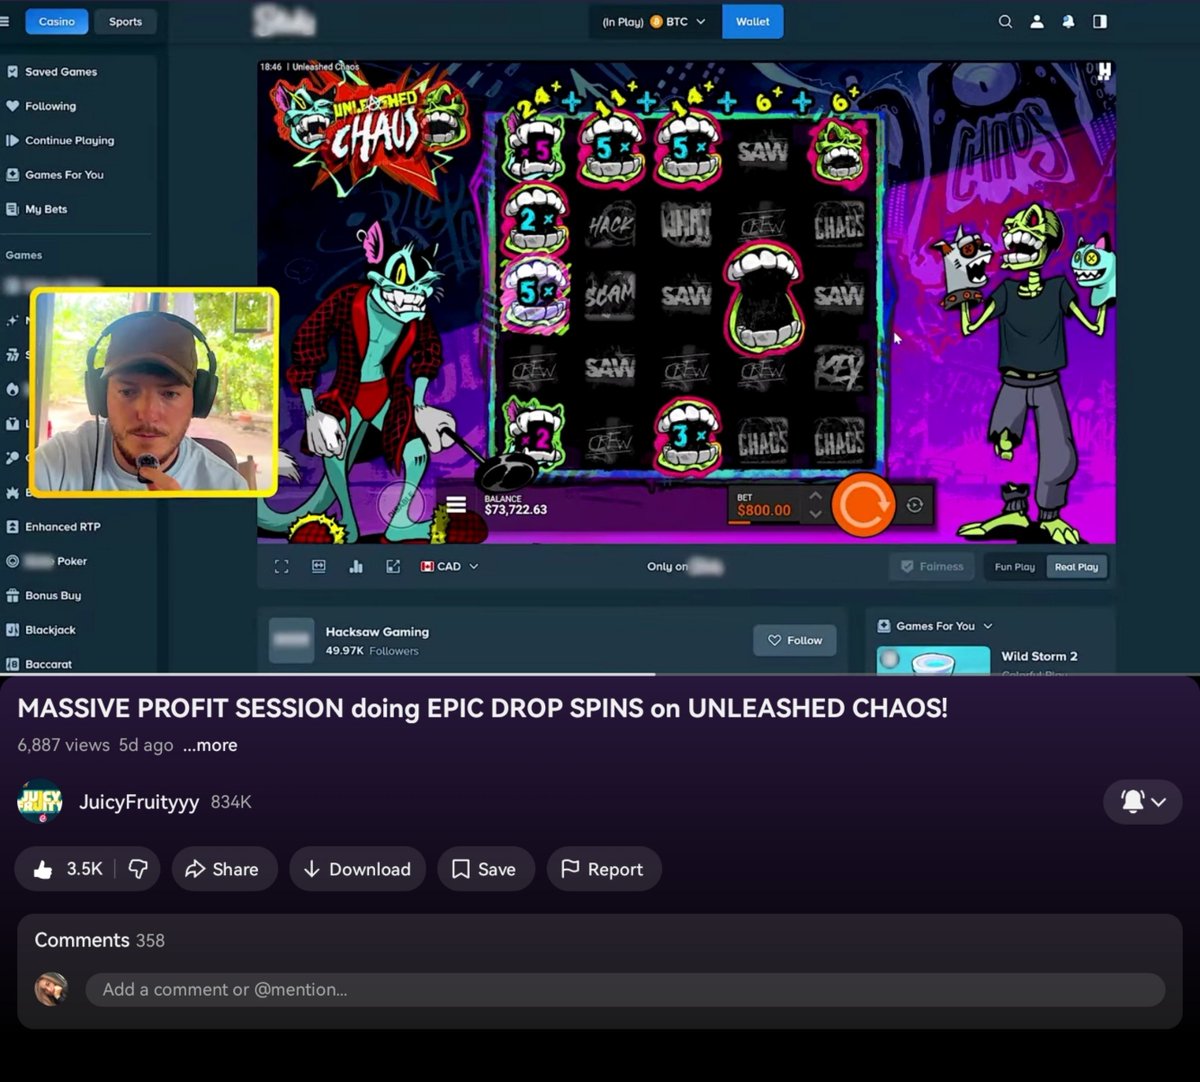This screenshot has height=1082, width=1200.
Task: Open notification bell dropdown for channel
Action: tap(1143, 802)
